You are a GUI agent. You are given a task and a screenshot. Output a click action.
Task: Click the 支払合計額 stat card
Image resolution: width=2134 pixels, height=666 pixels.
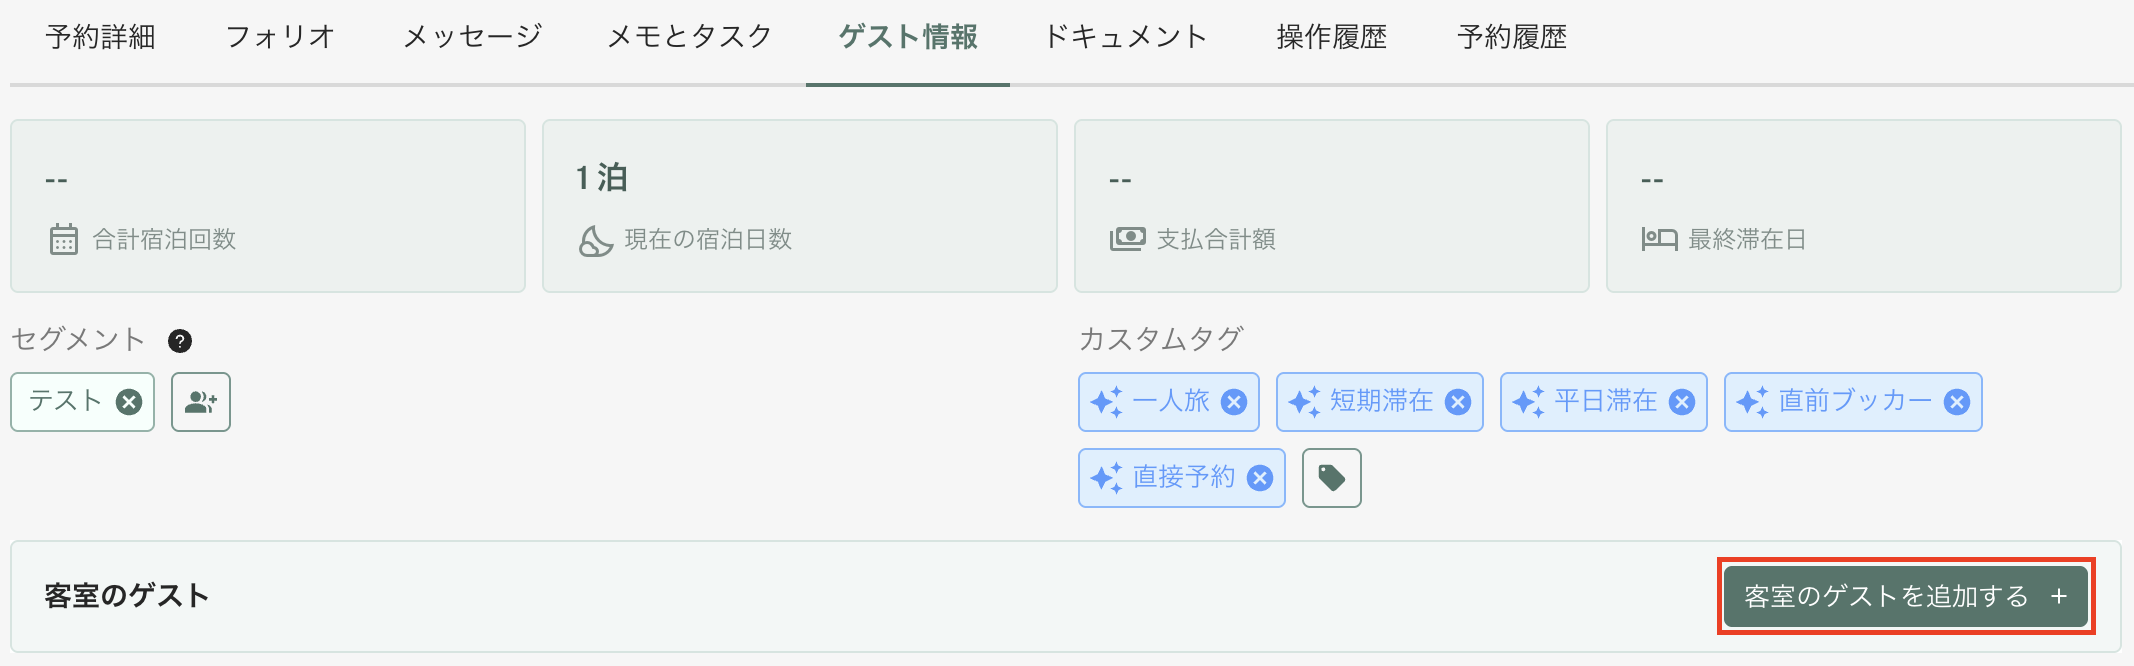point(1332,206)
